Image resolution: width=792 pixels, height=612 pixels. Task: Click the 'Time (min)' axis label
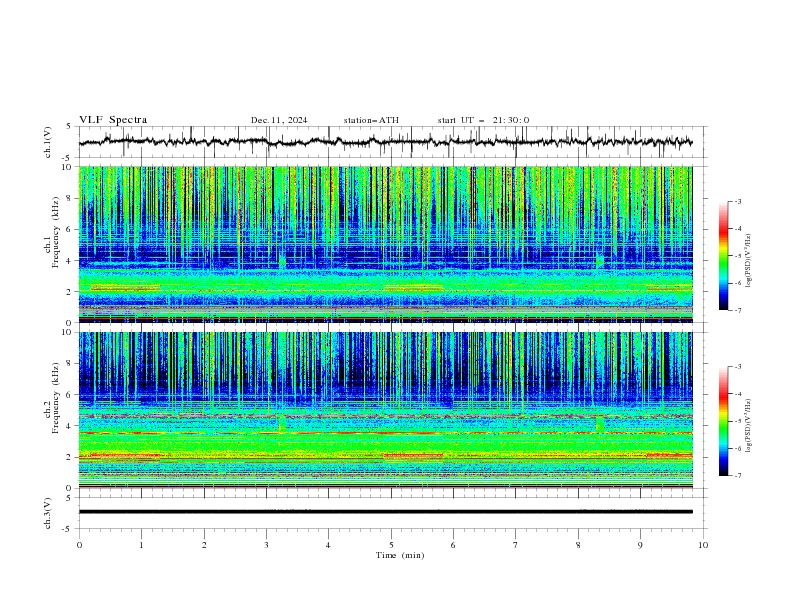pos(400,555)
